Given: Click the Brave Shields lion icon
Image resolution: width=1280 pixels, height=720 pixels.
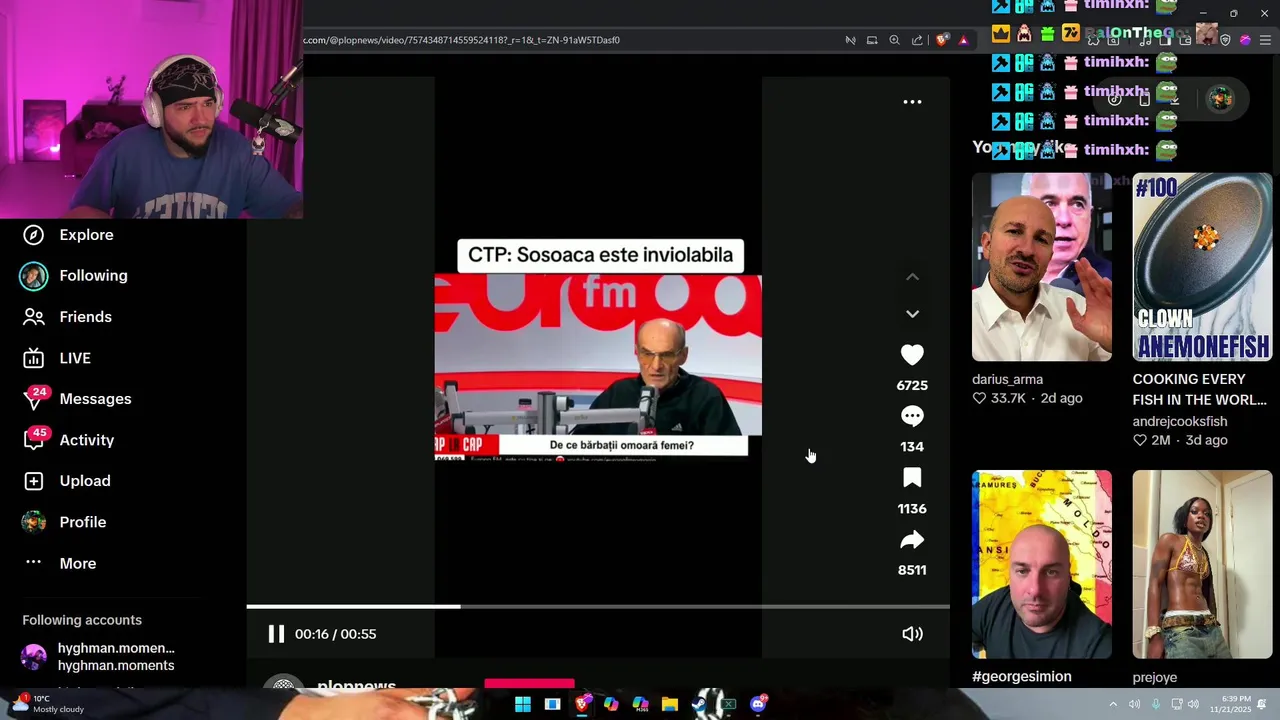Looking at the screenshot, I should (x=942, y=40).
